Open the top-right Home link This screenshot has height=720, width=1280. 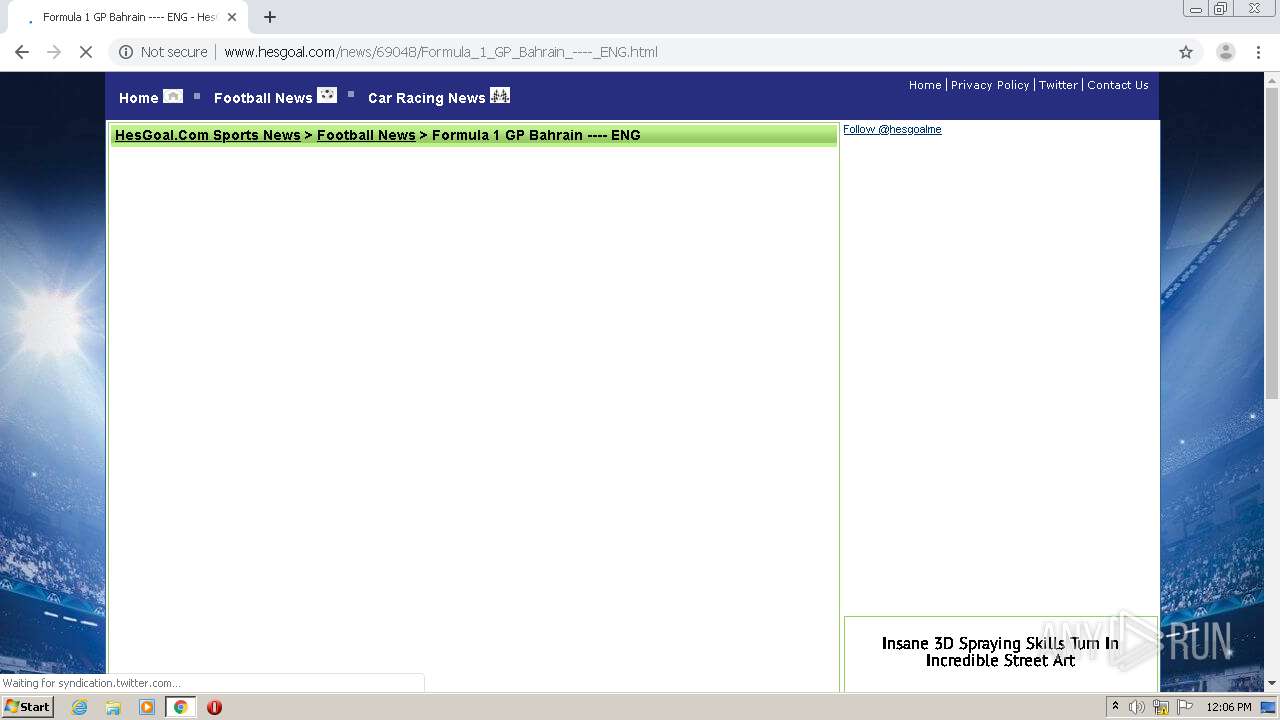[x=925, y=85]
